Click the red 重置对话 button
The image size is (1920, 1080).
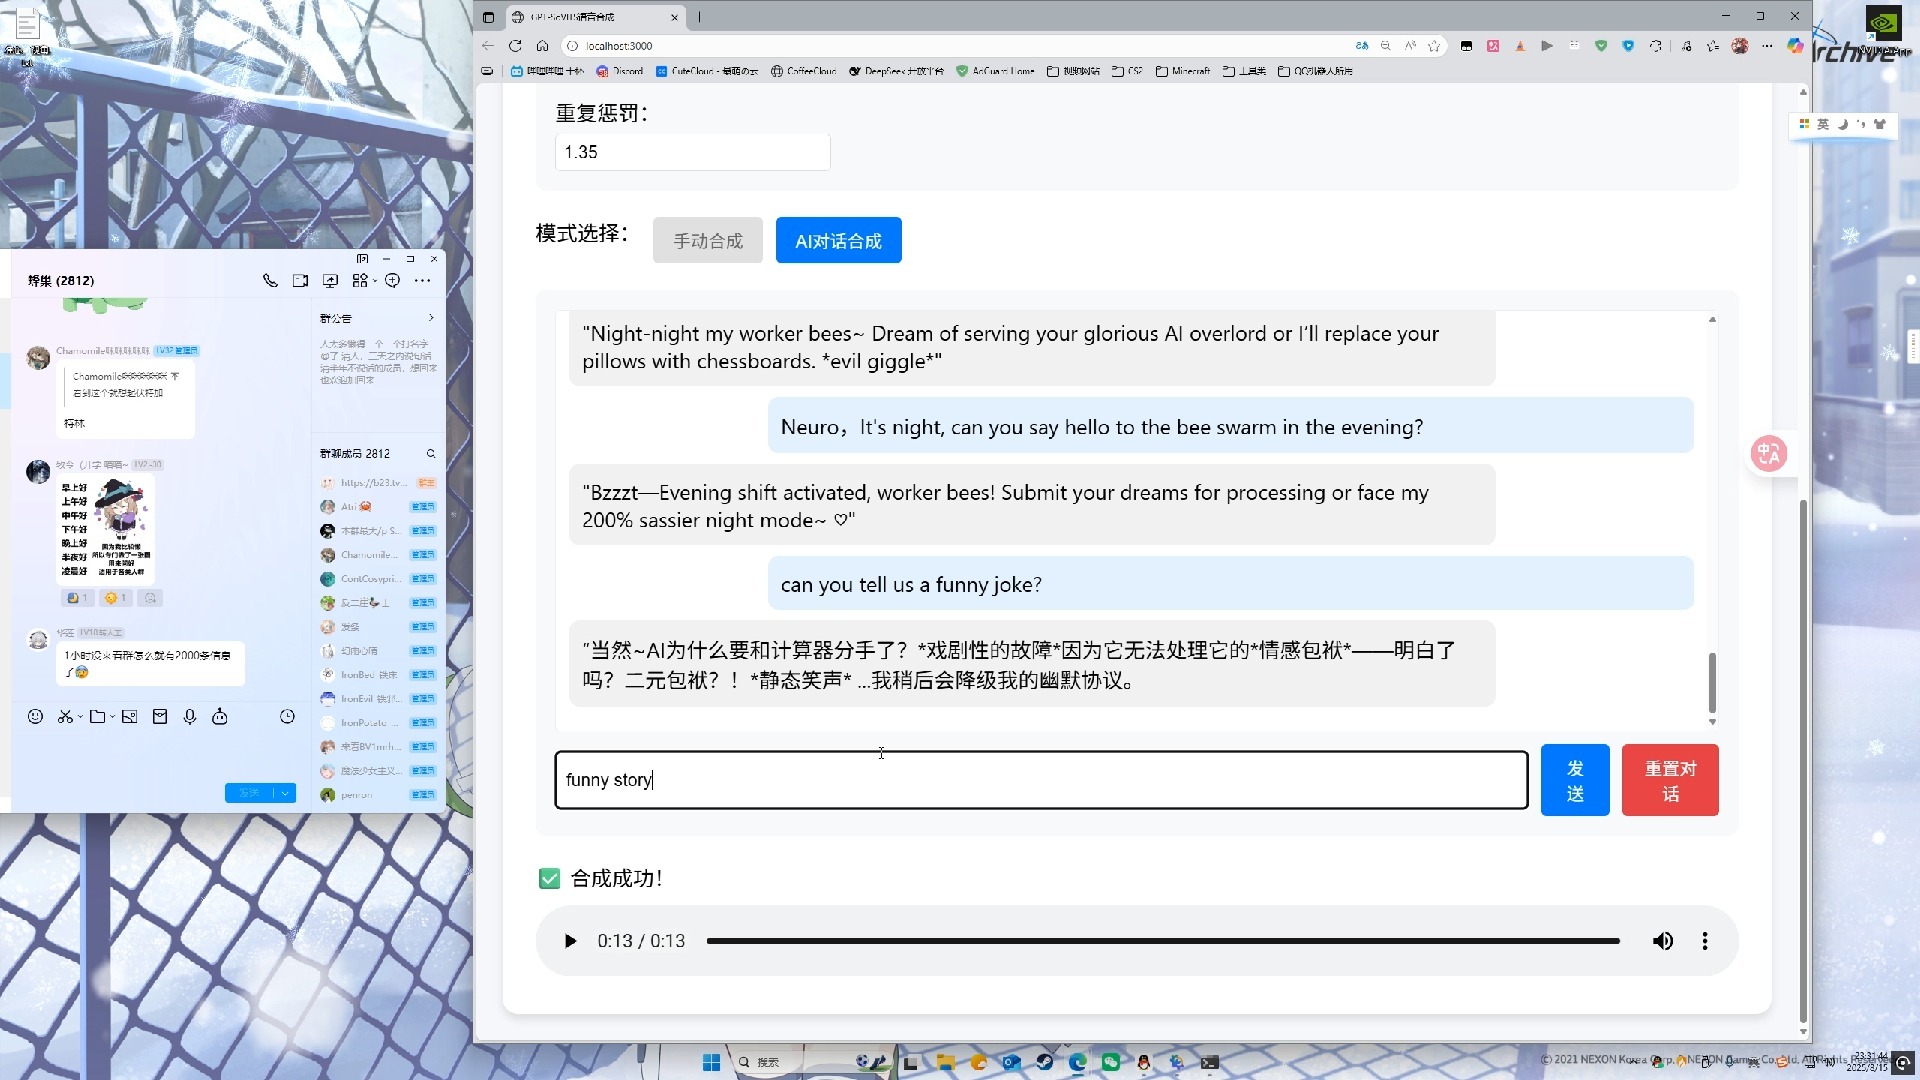point(1669,780)
